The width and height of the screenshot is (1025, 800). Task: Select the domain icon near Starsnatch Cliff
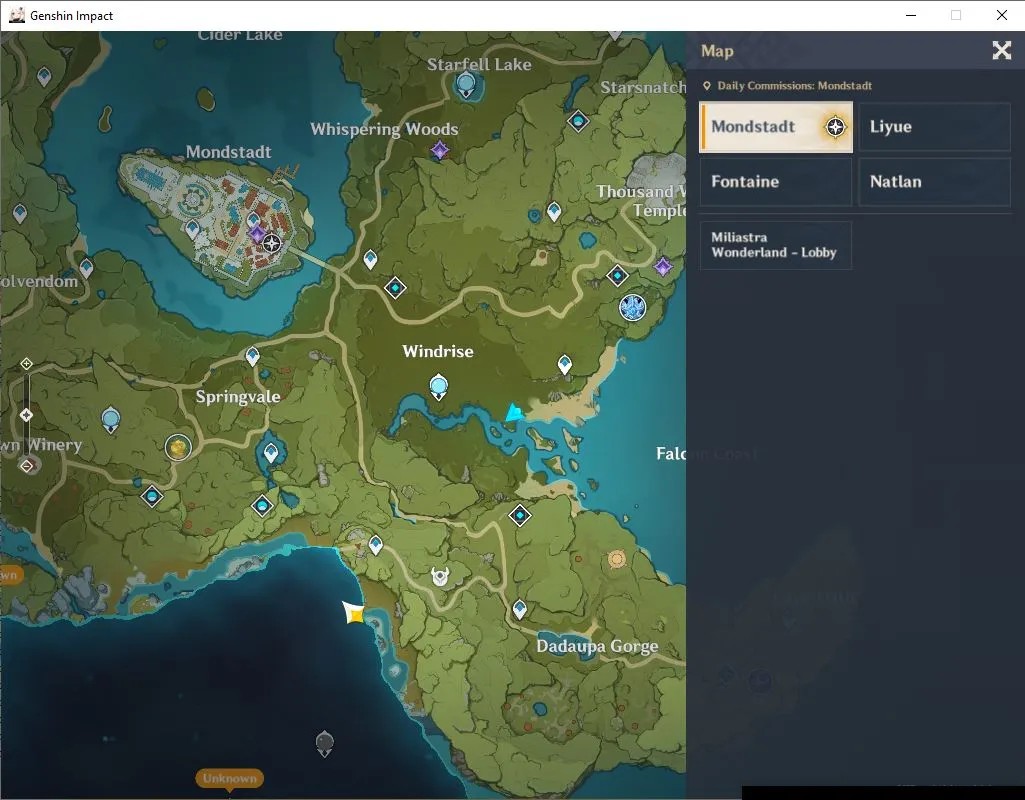click(578, 121)
